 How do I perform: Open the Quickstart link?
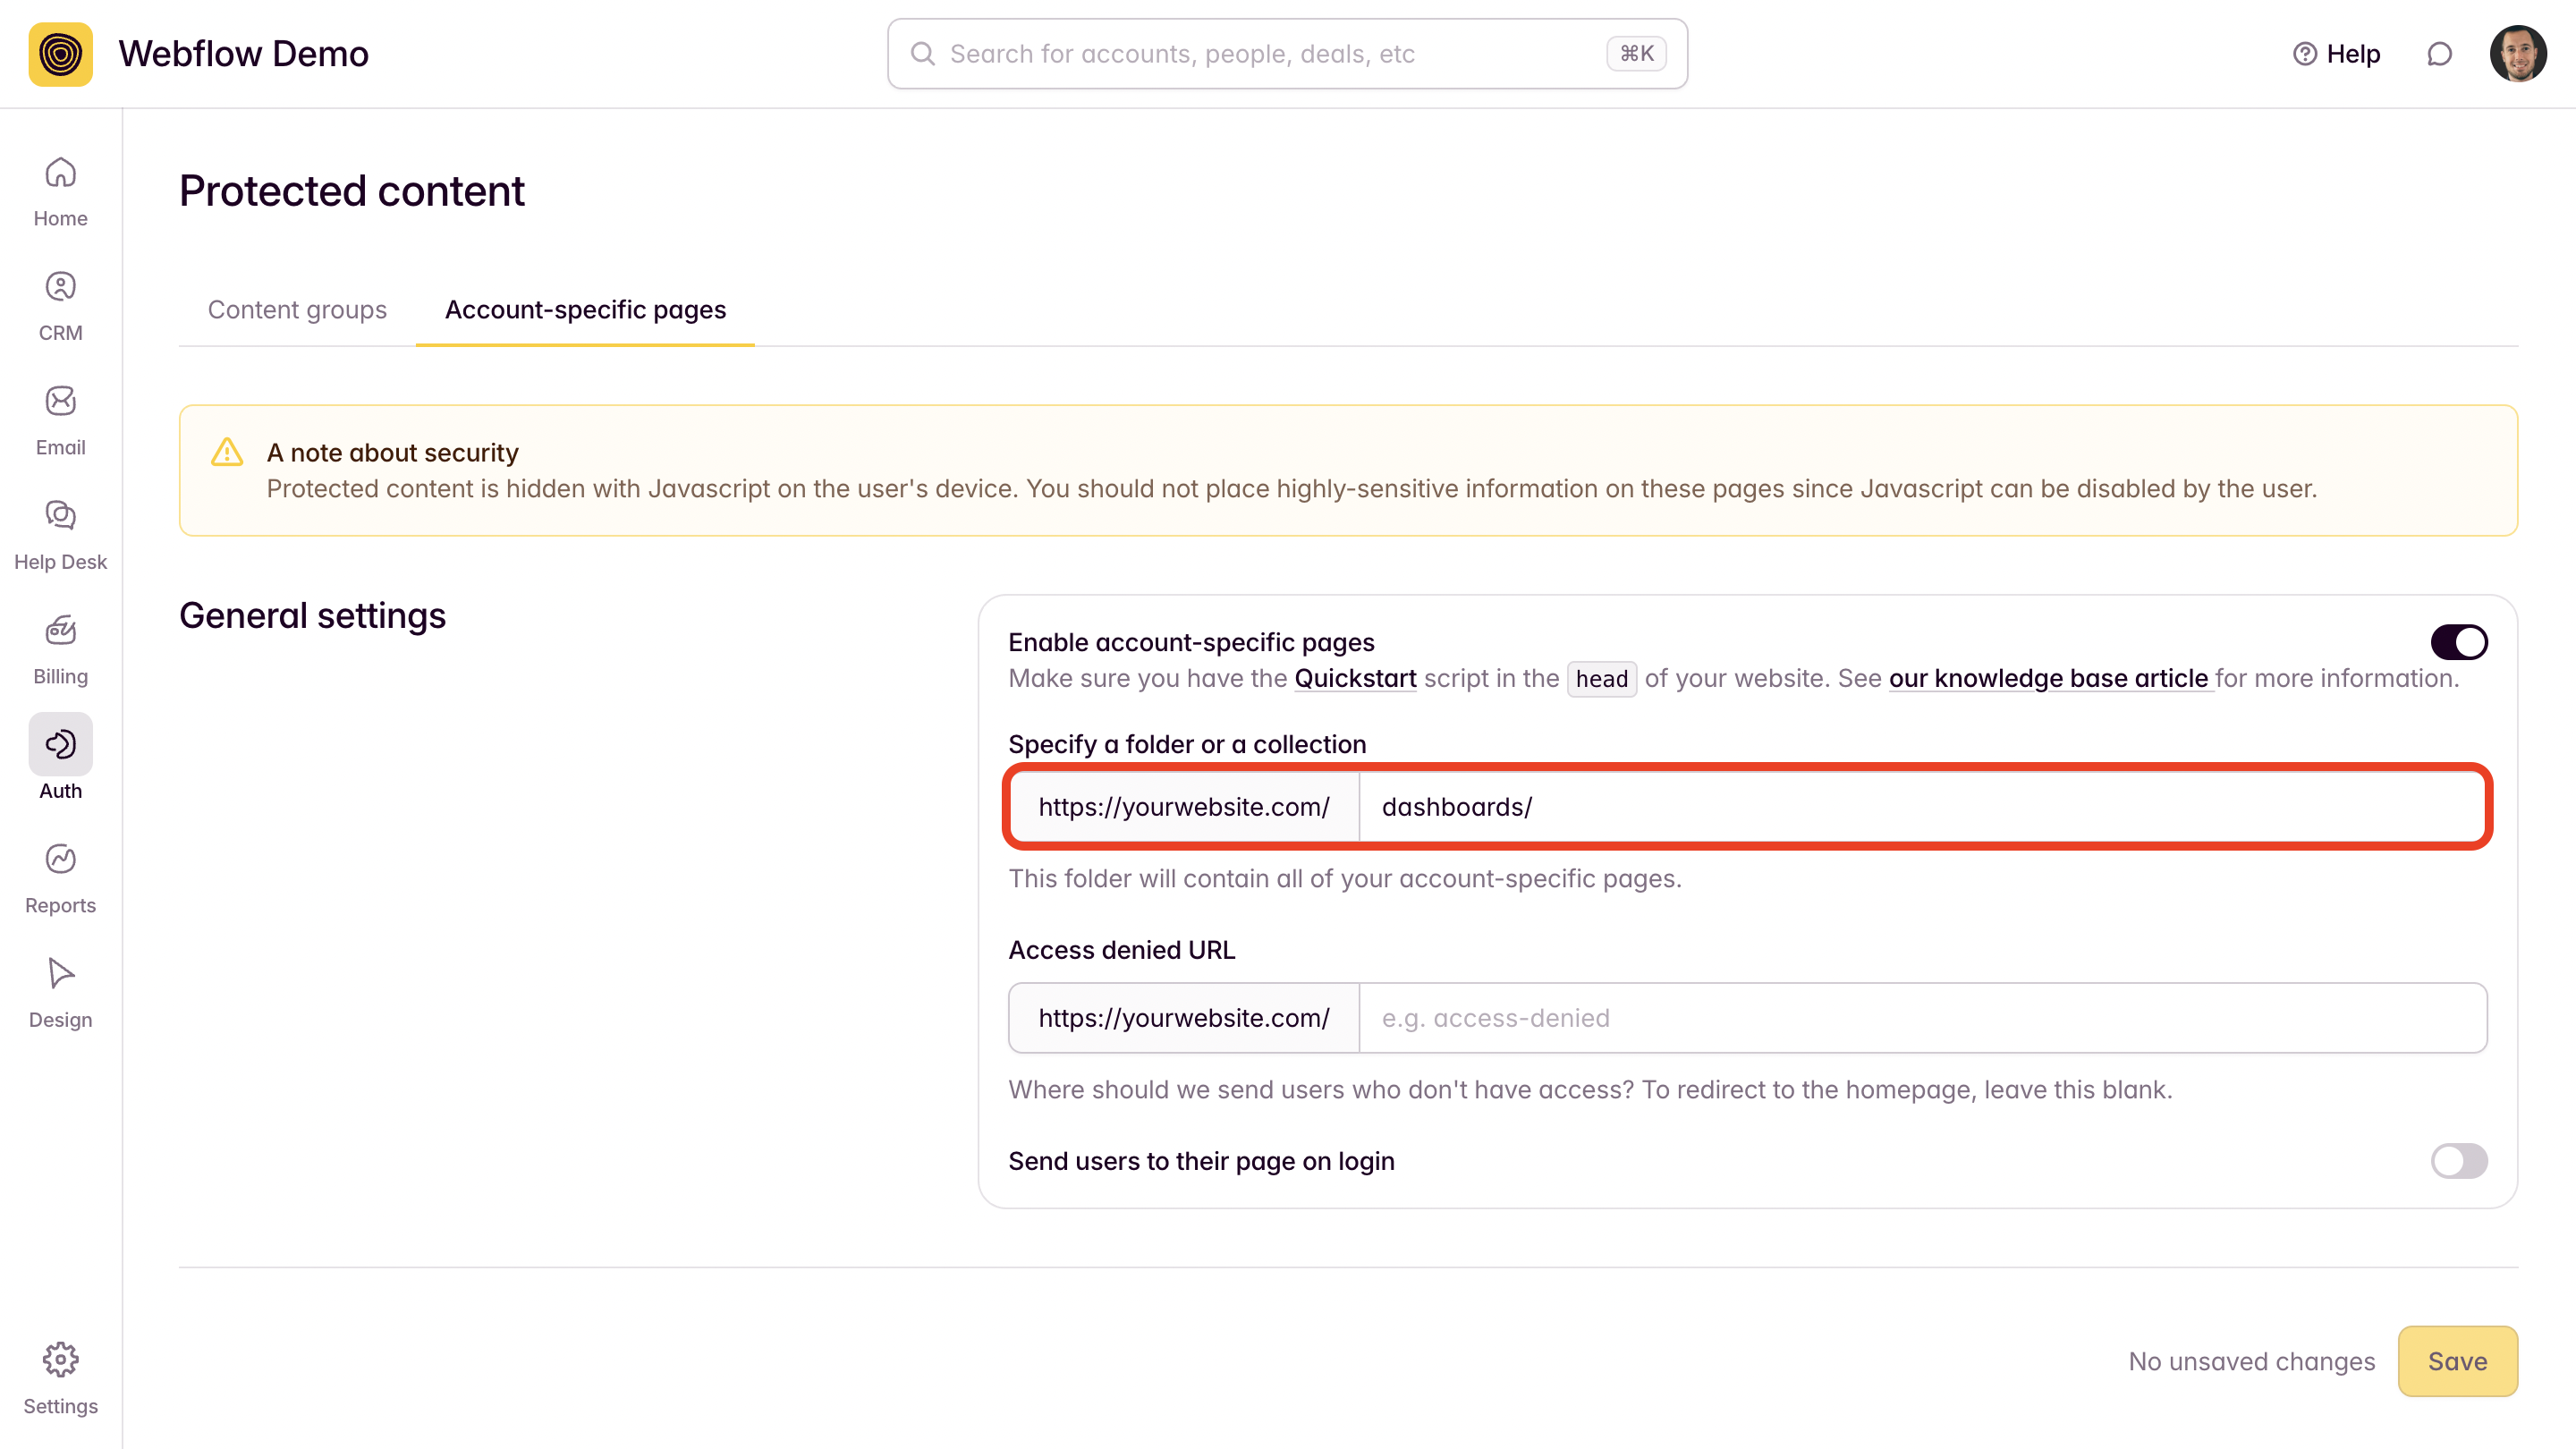(1355, 678)
